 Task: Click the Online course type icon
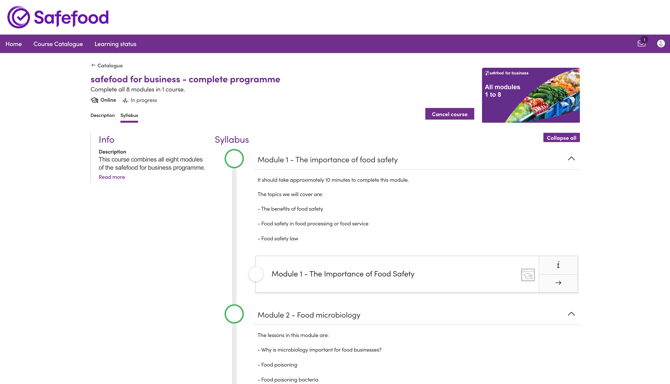click(x=94, y=100)
